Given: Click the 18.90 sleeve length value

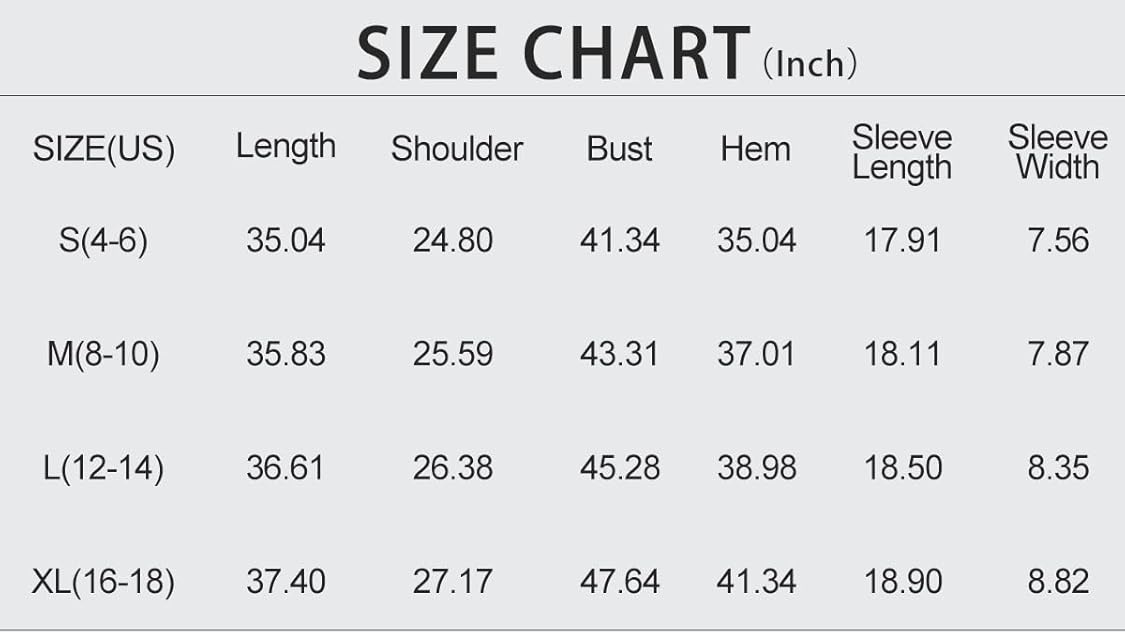Looking at the screenshot, I should tap(902, 581).
